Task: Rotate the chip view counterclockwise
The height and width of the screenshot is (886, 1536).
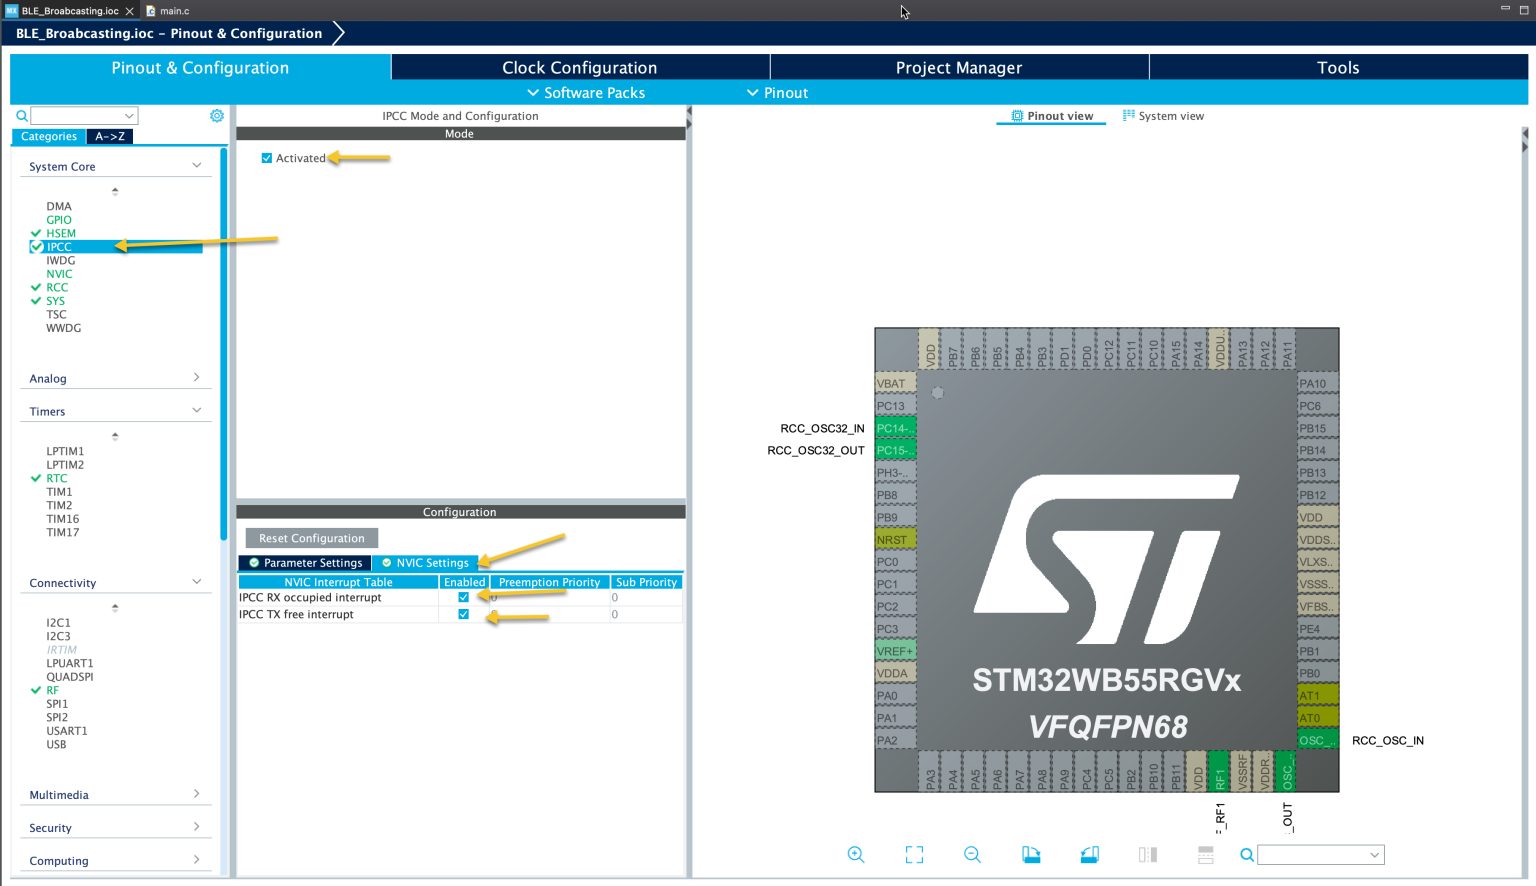Action: coord(1089,854)
